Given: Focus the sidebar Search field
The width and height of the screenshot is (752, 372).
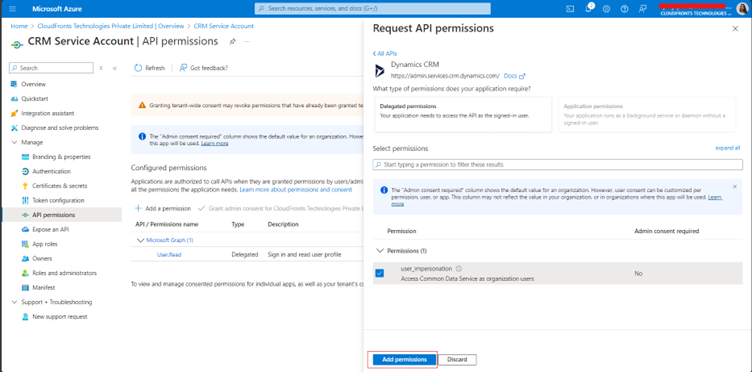Looking at the screenshot, I should click(x=51, y=68).
